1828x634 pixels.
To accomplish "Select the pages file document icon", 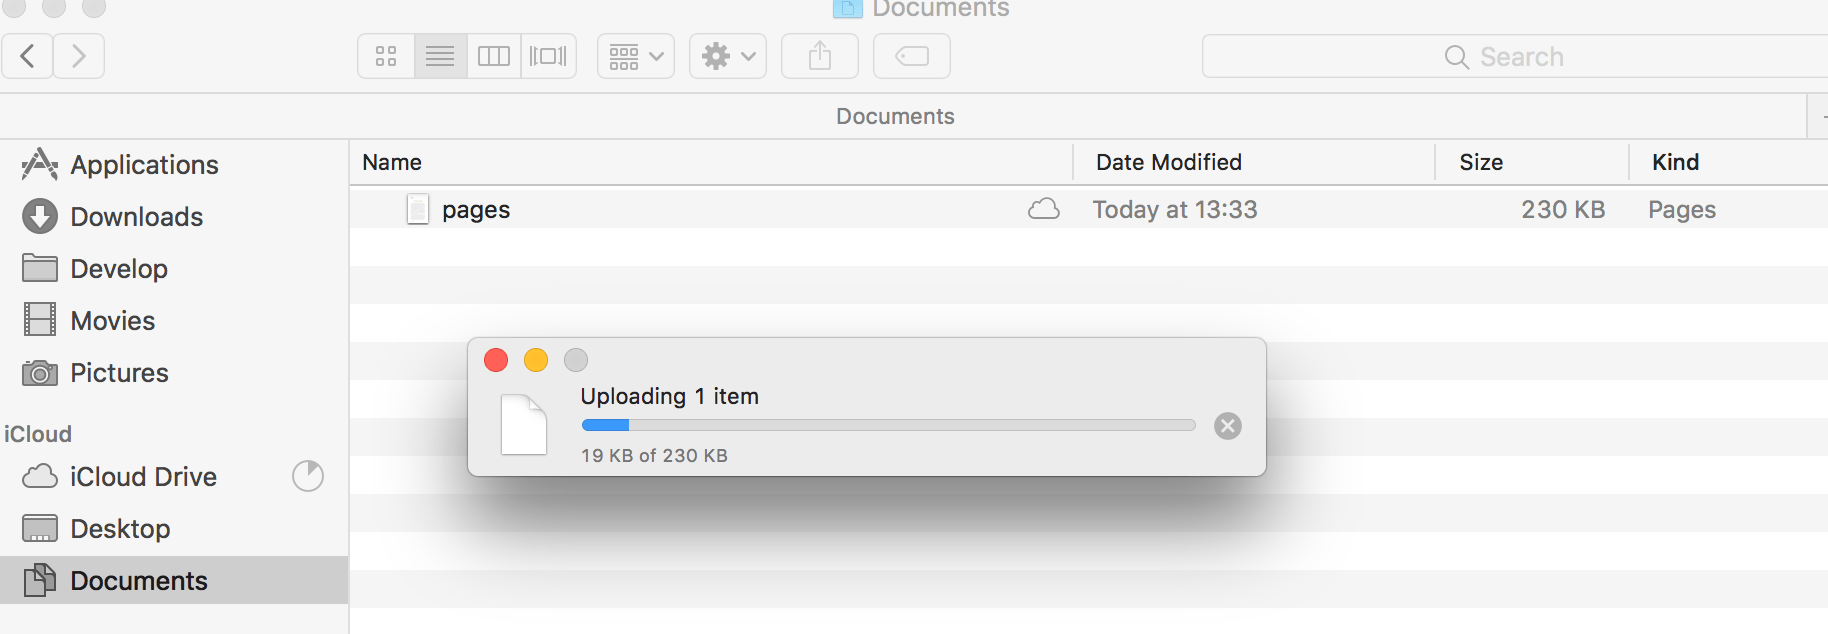I will tap(417, 209).
